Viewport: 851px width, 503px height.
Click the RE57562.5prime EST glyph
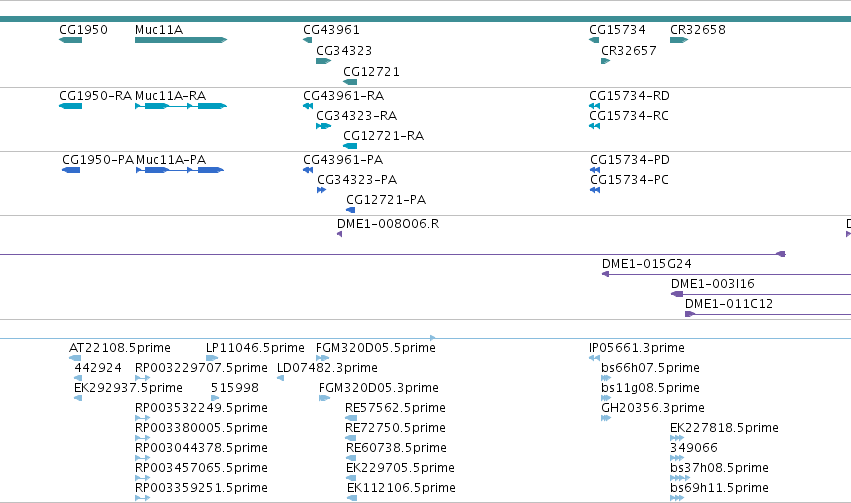click(351, 418)
